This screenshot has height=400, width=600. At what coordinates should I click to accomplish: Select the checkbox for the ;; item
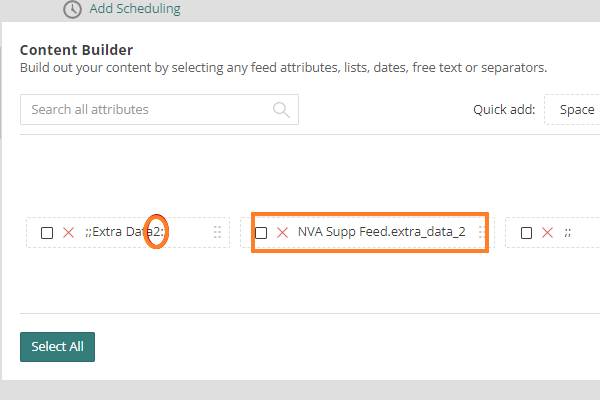tap(526, 233)
